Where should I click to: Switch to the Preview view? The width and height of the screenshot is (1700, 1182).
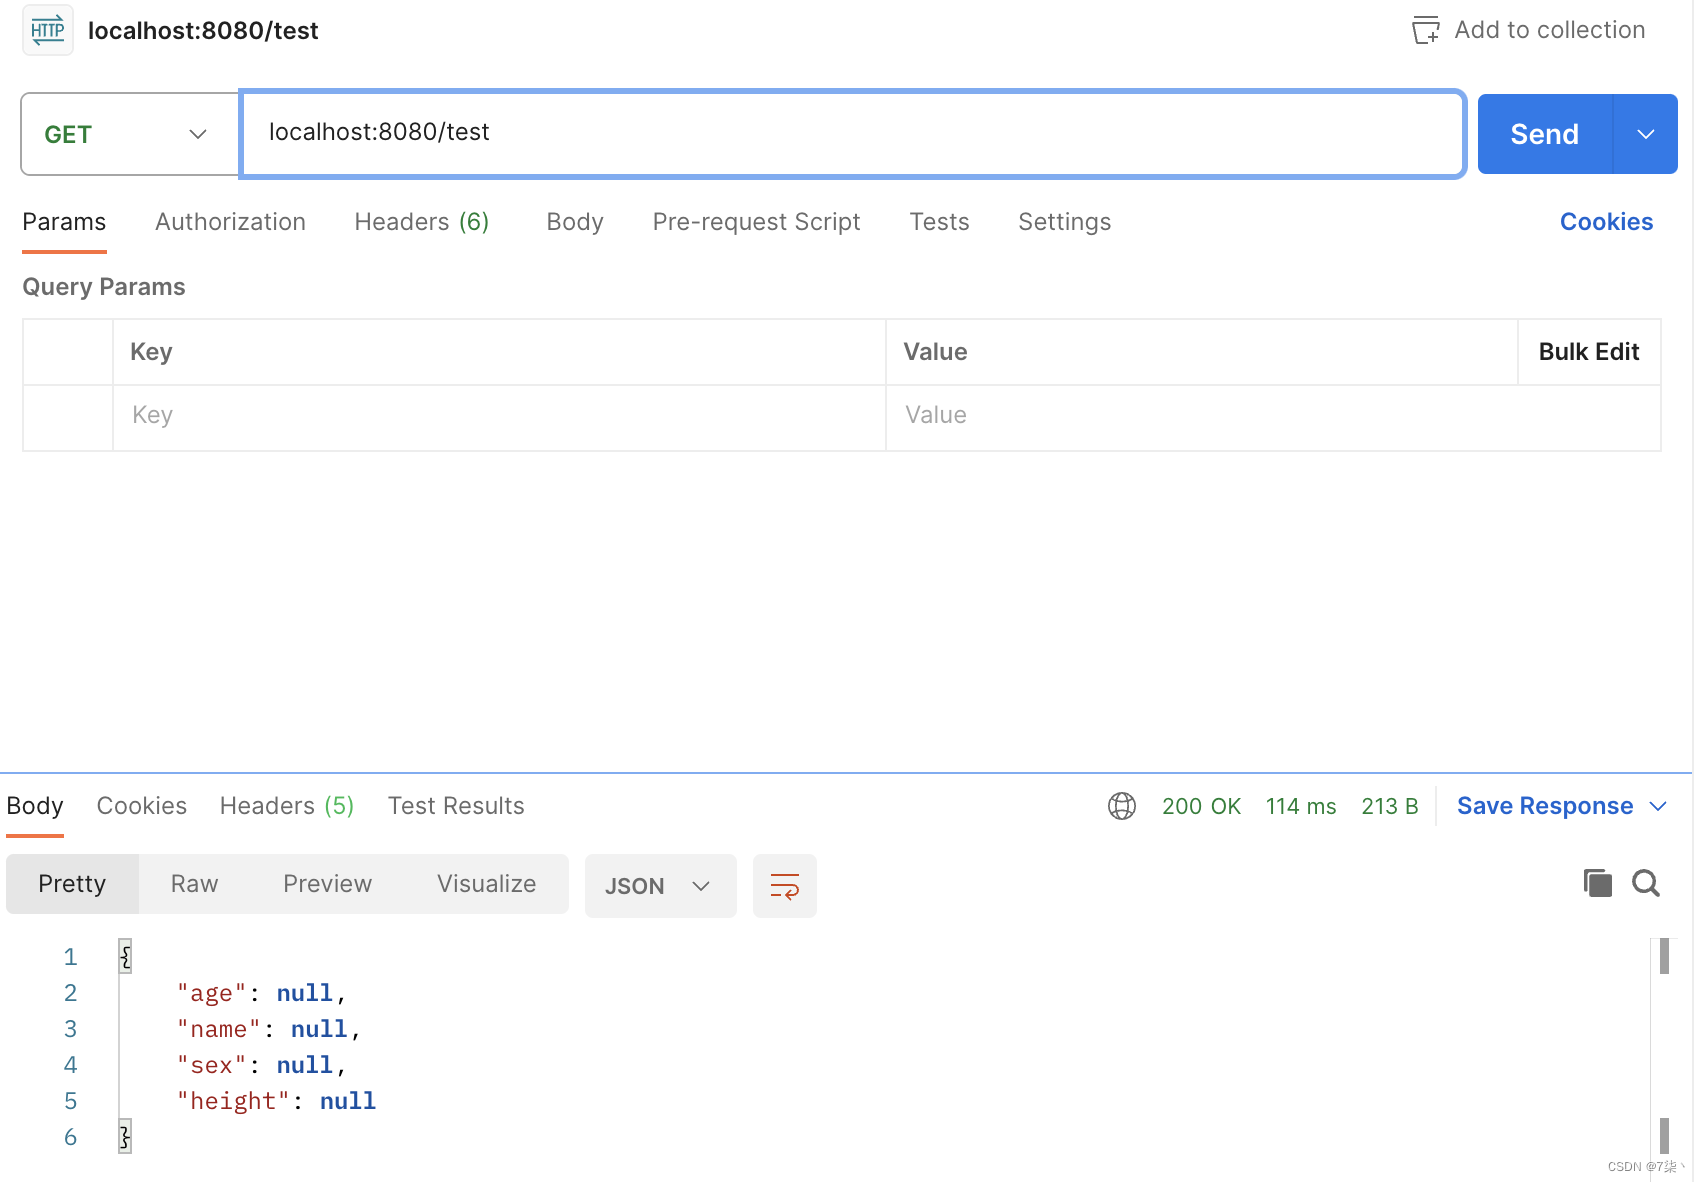click(x=327, y=884)
